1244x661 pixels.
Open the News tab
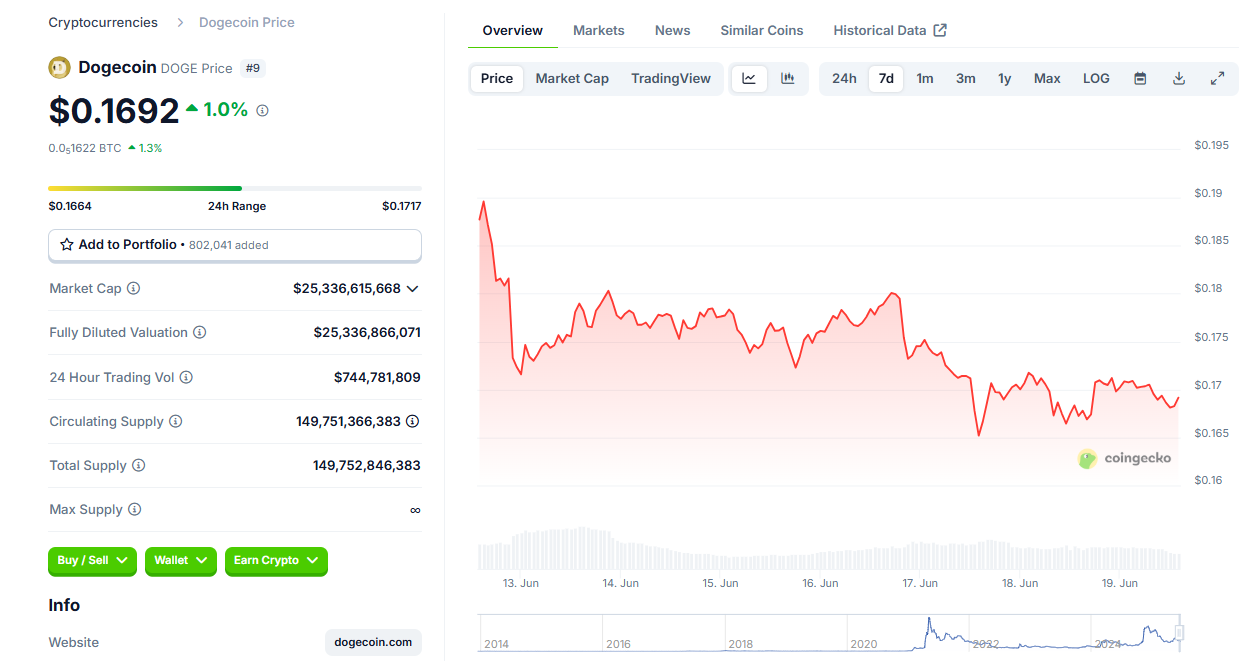[x=673, y=30]
